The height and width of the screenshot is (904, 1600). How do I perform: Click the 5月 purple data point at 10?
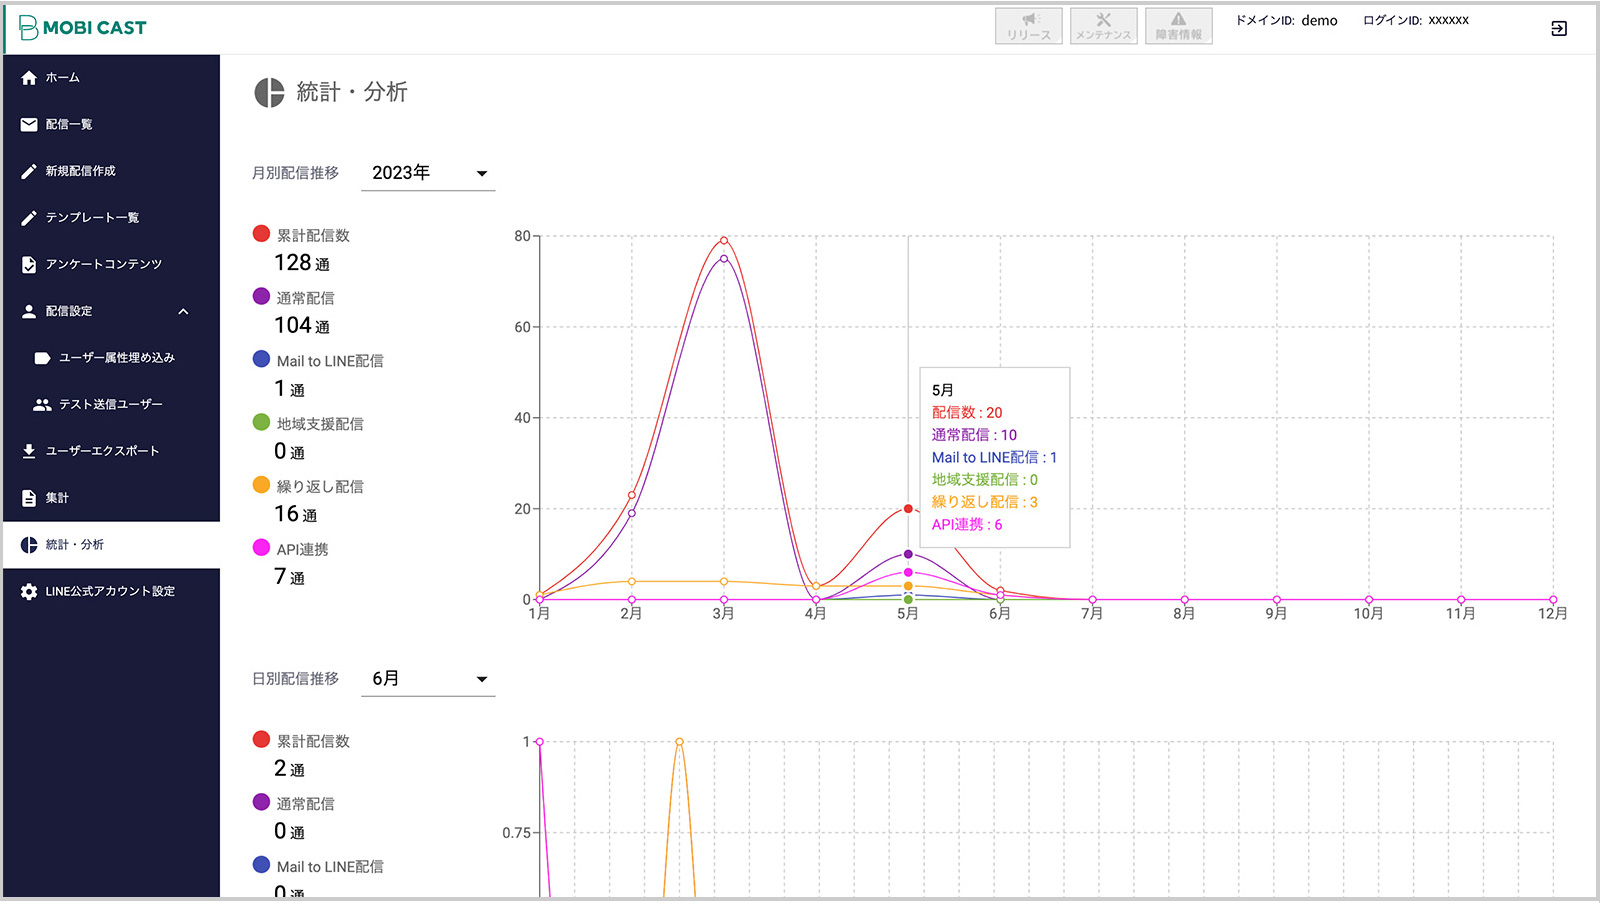(x=908, y=554)
